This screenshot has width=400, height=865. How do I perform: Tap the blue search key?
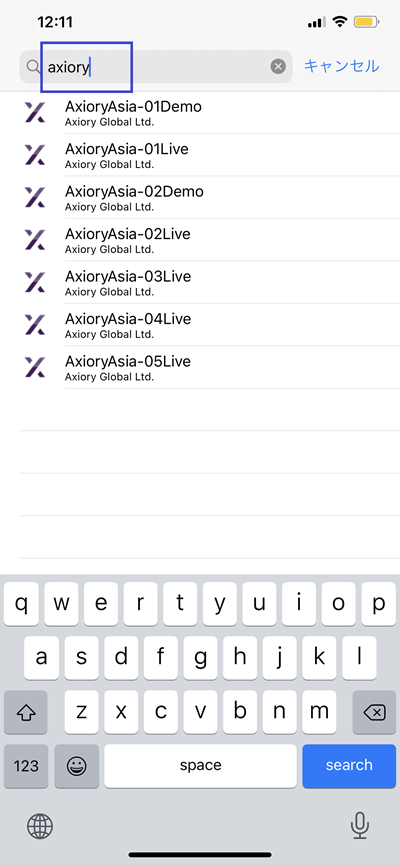349,766
